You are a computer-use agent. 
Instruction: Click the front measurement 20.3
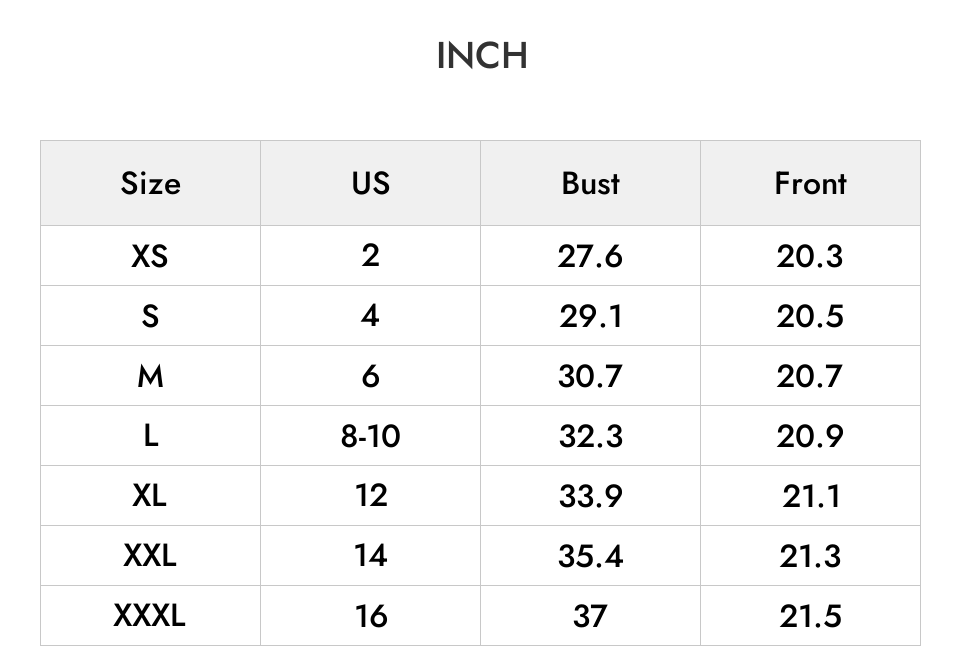pyautogui.click(x=810, y=255)
